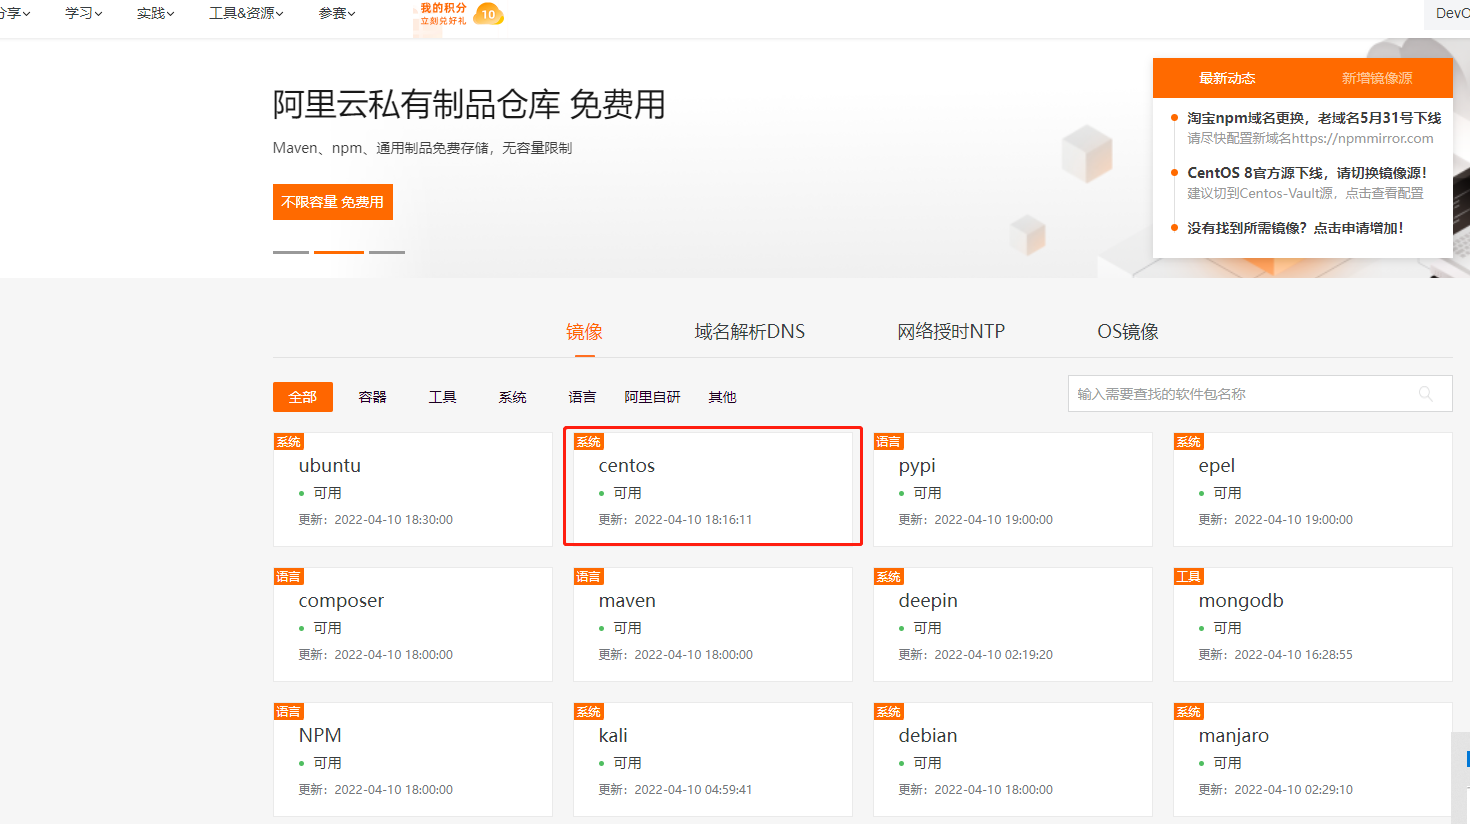Click the points badge showing 10
The width and height of the screenshot is (1470, 824).
pyautogui.click(x=488, y=14)
